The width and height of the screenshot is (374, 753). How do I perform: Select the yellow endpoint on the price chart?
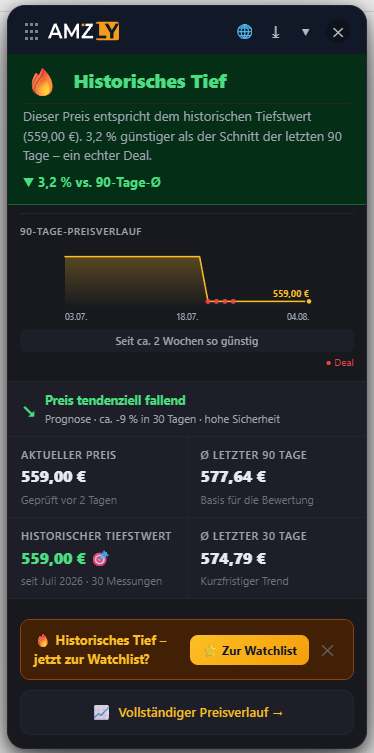[x=309, y=302]
